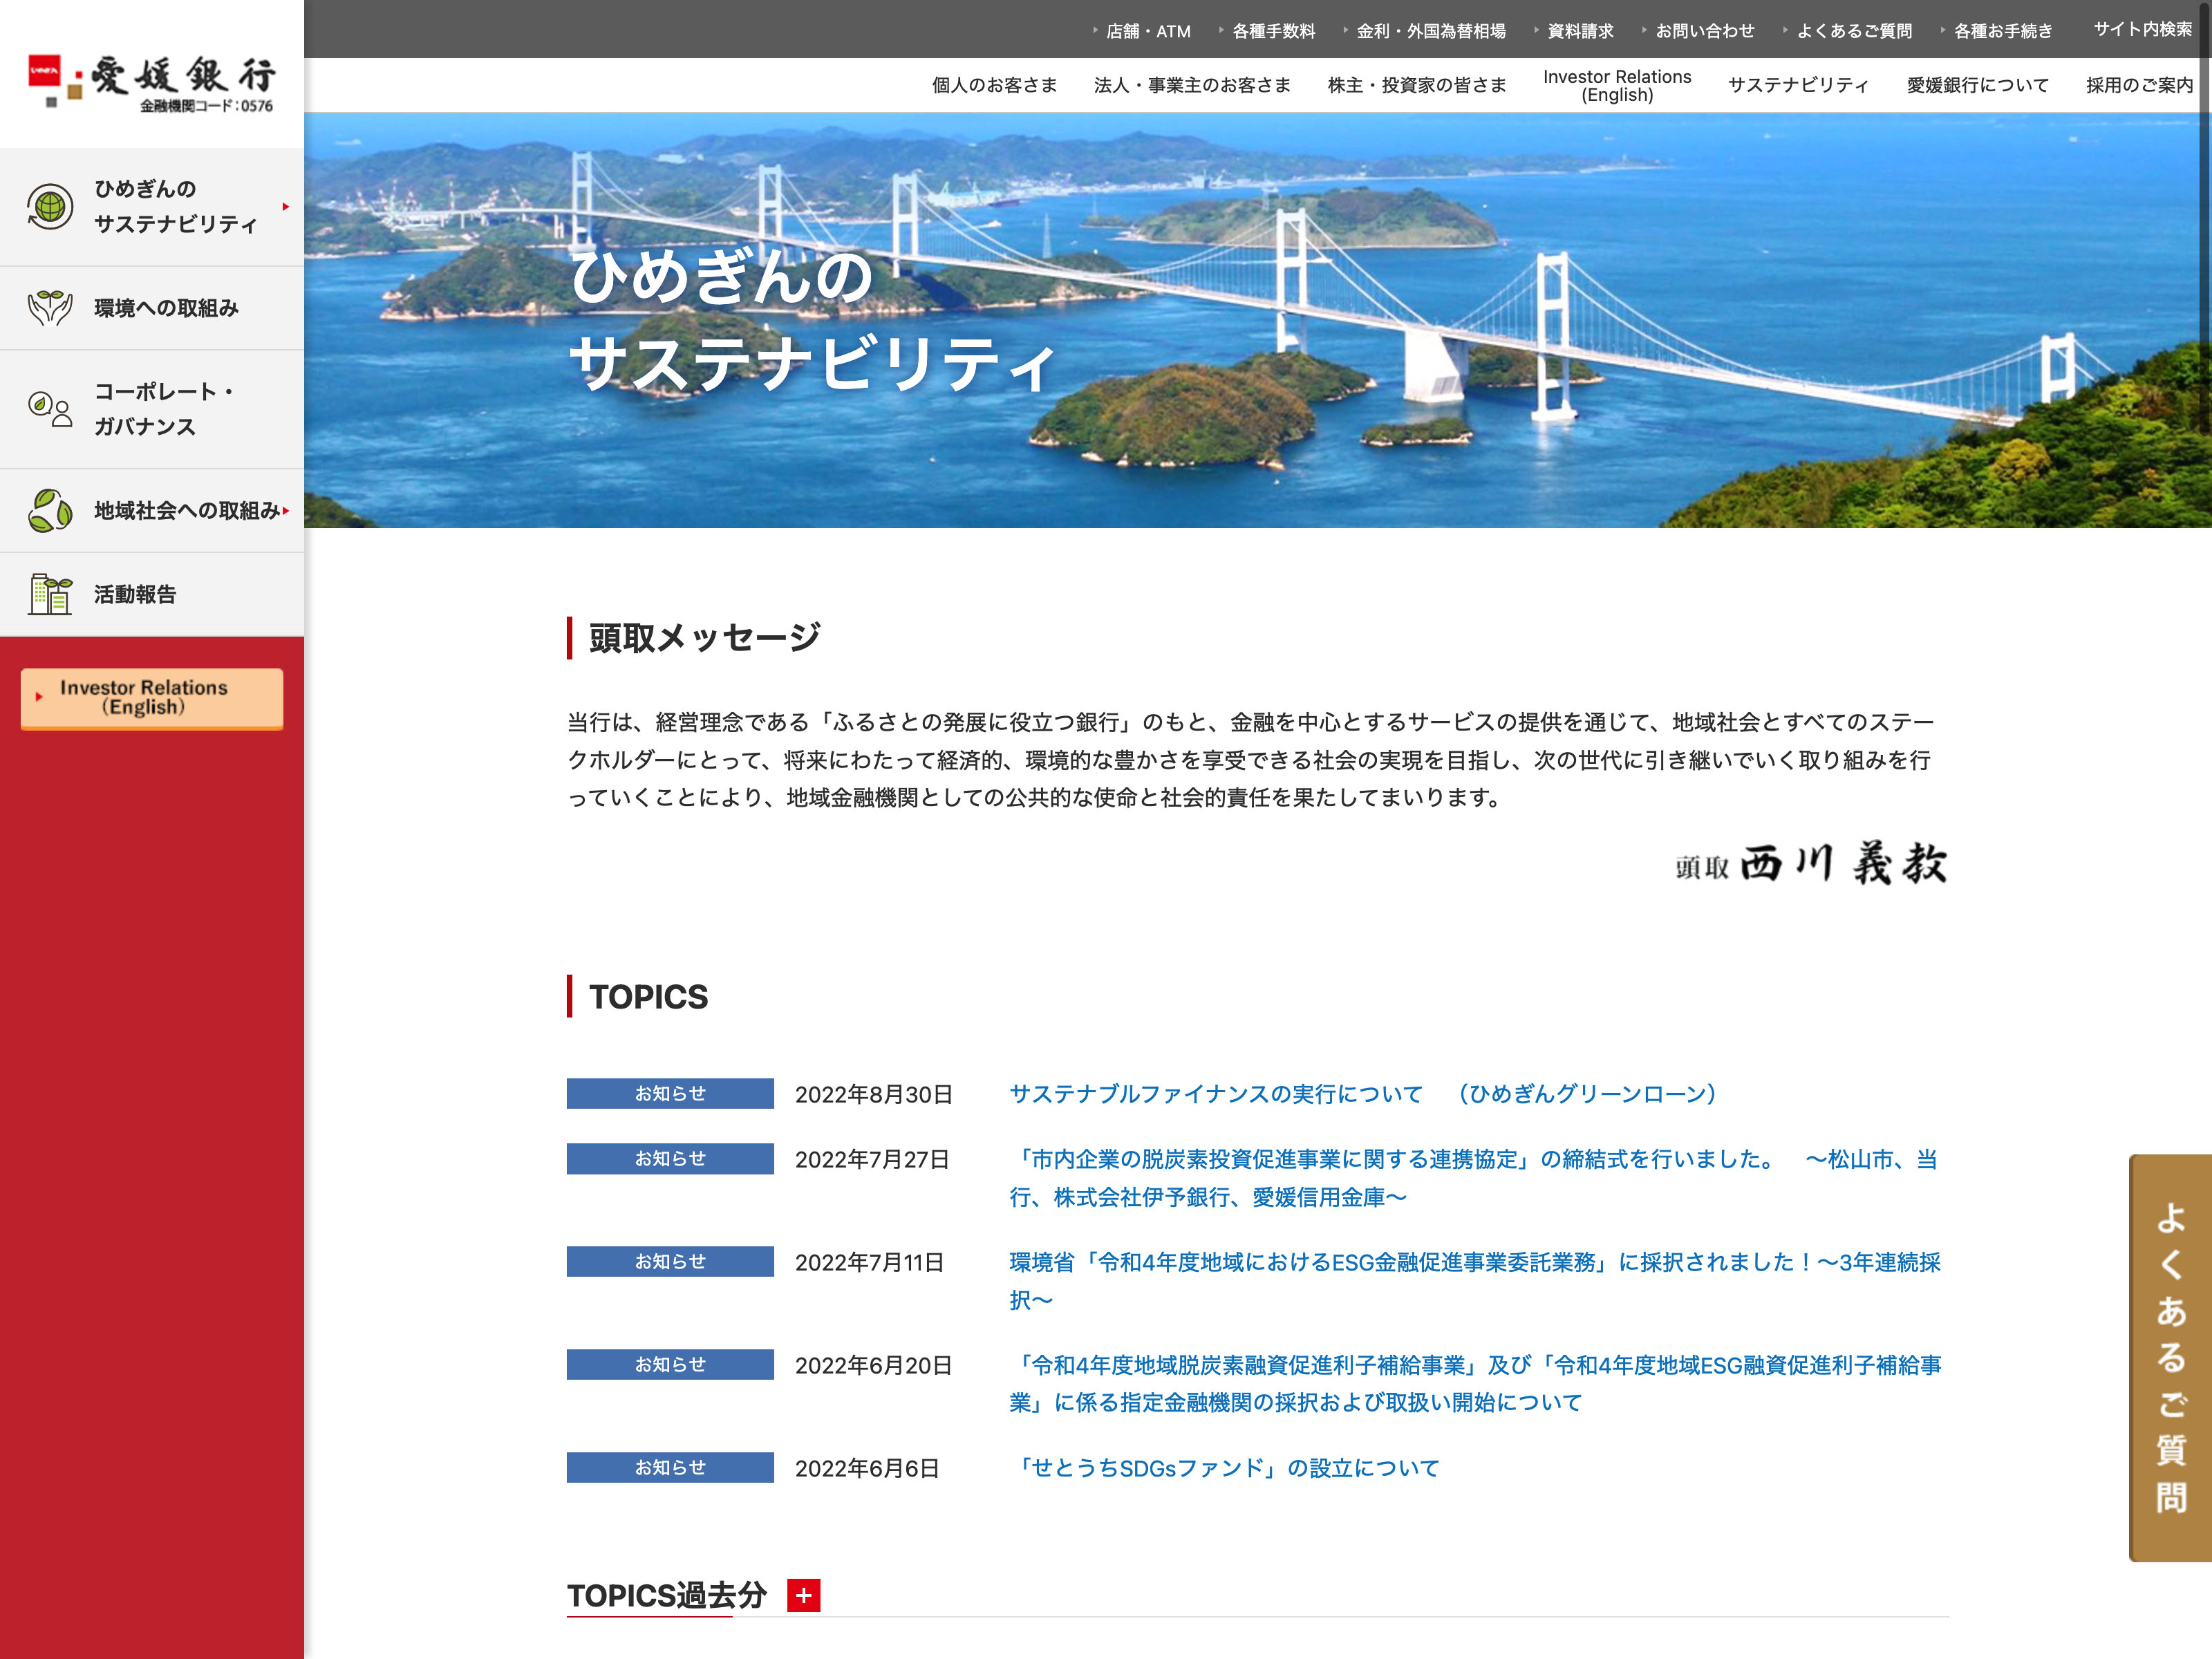Open the 個人のお客さま menu
Screen dimensions: 2212x1659
point(994,85)
